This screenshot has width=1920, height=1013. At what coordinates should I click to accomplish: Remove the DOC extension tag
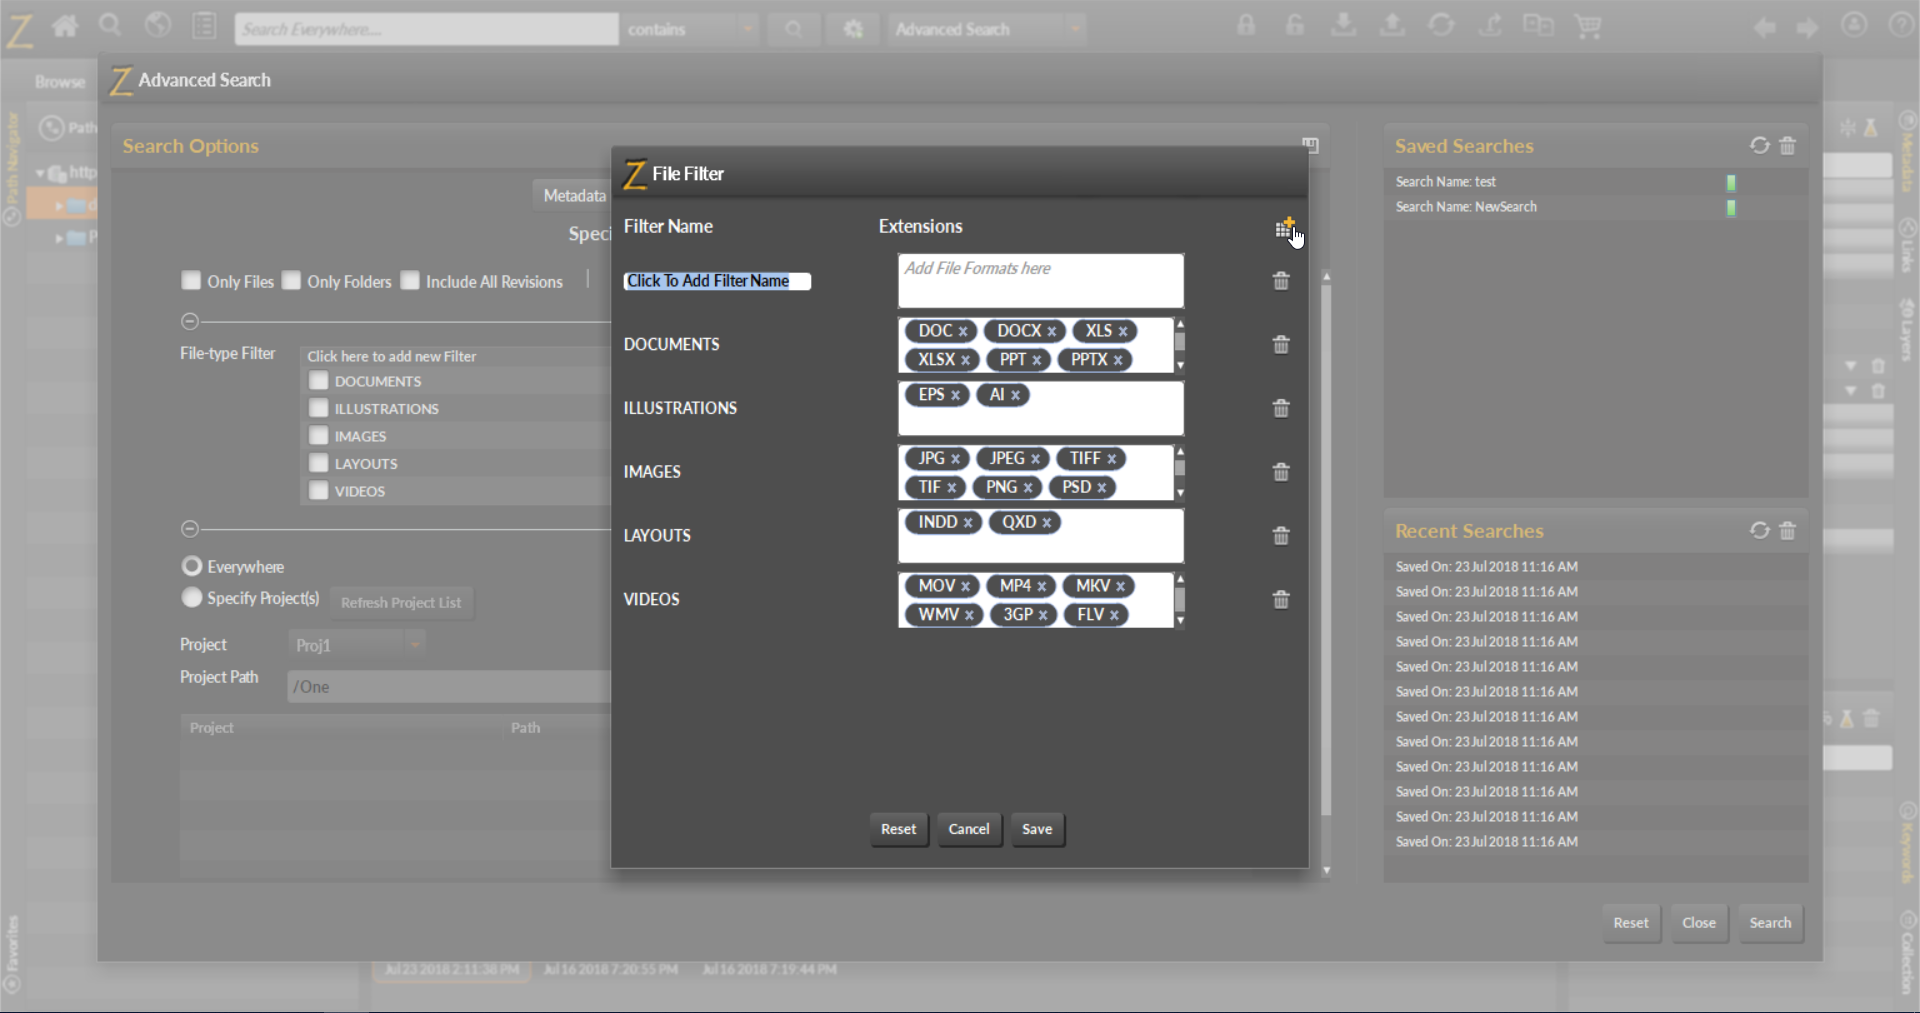click(x=963, y=331)
